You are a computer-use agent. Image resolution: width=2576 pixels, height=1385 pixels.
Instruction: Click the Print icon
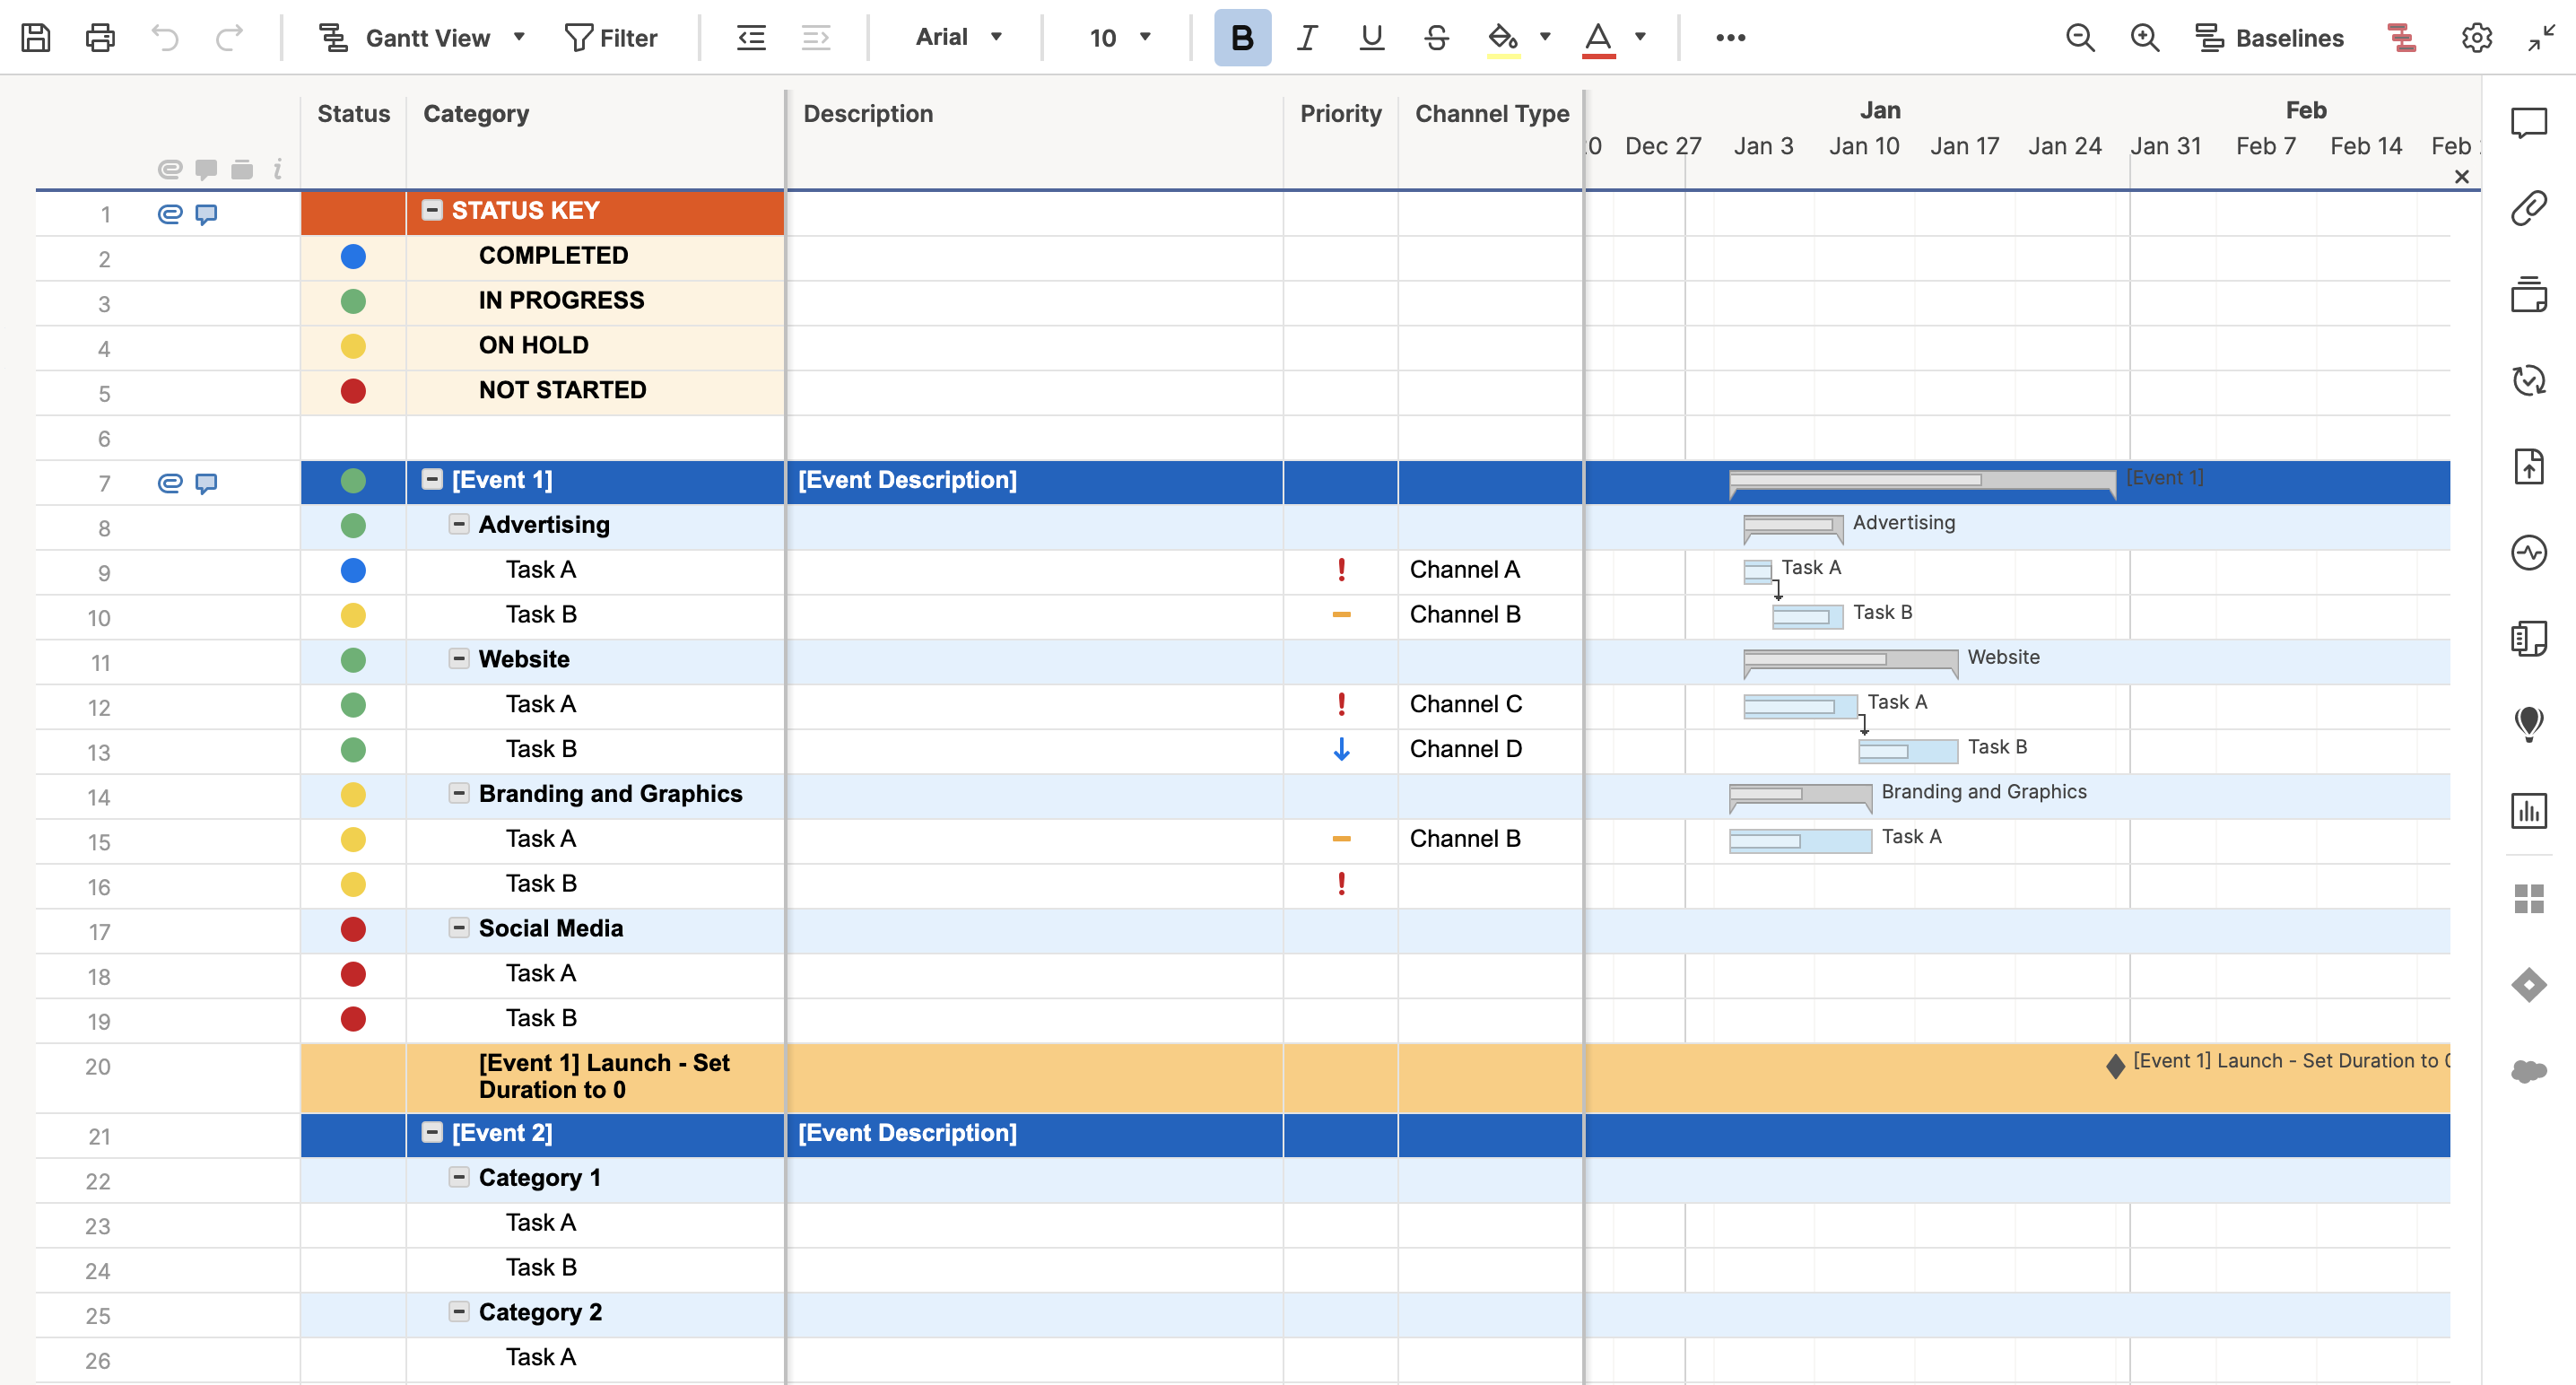(x=100, y=38)
